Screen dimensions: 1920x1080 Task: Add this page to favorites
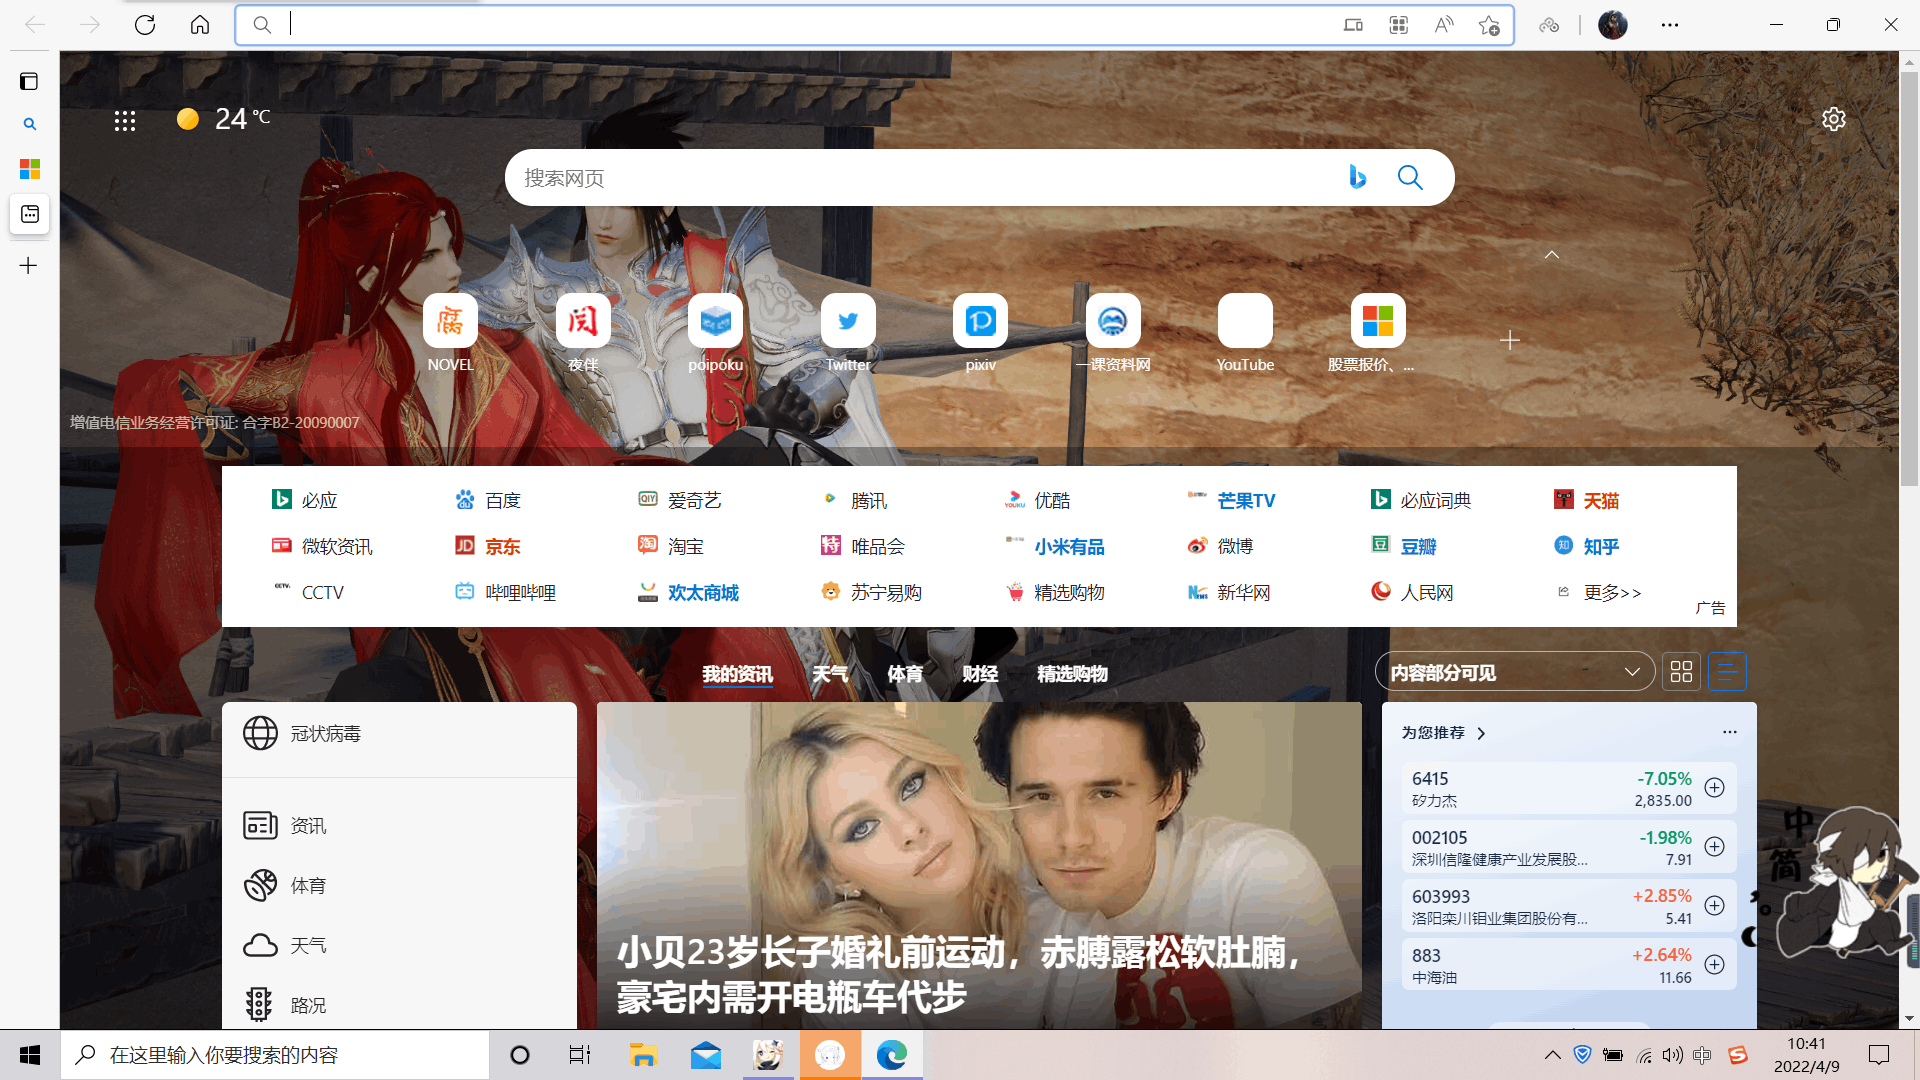point(1489,25)
